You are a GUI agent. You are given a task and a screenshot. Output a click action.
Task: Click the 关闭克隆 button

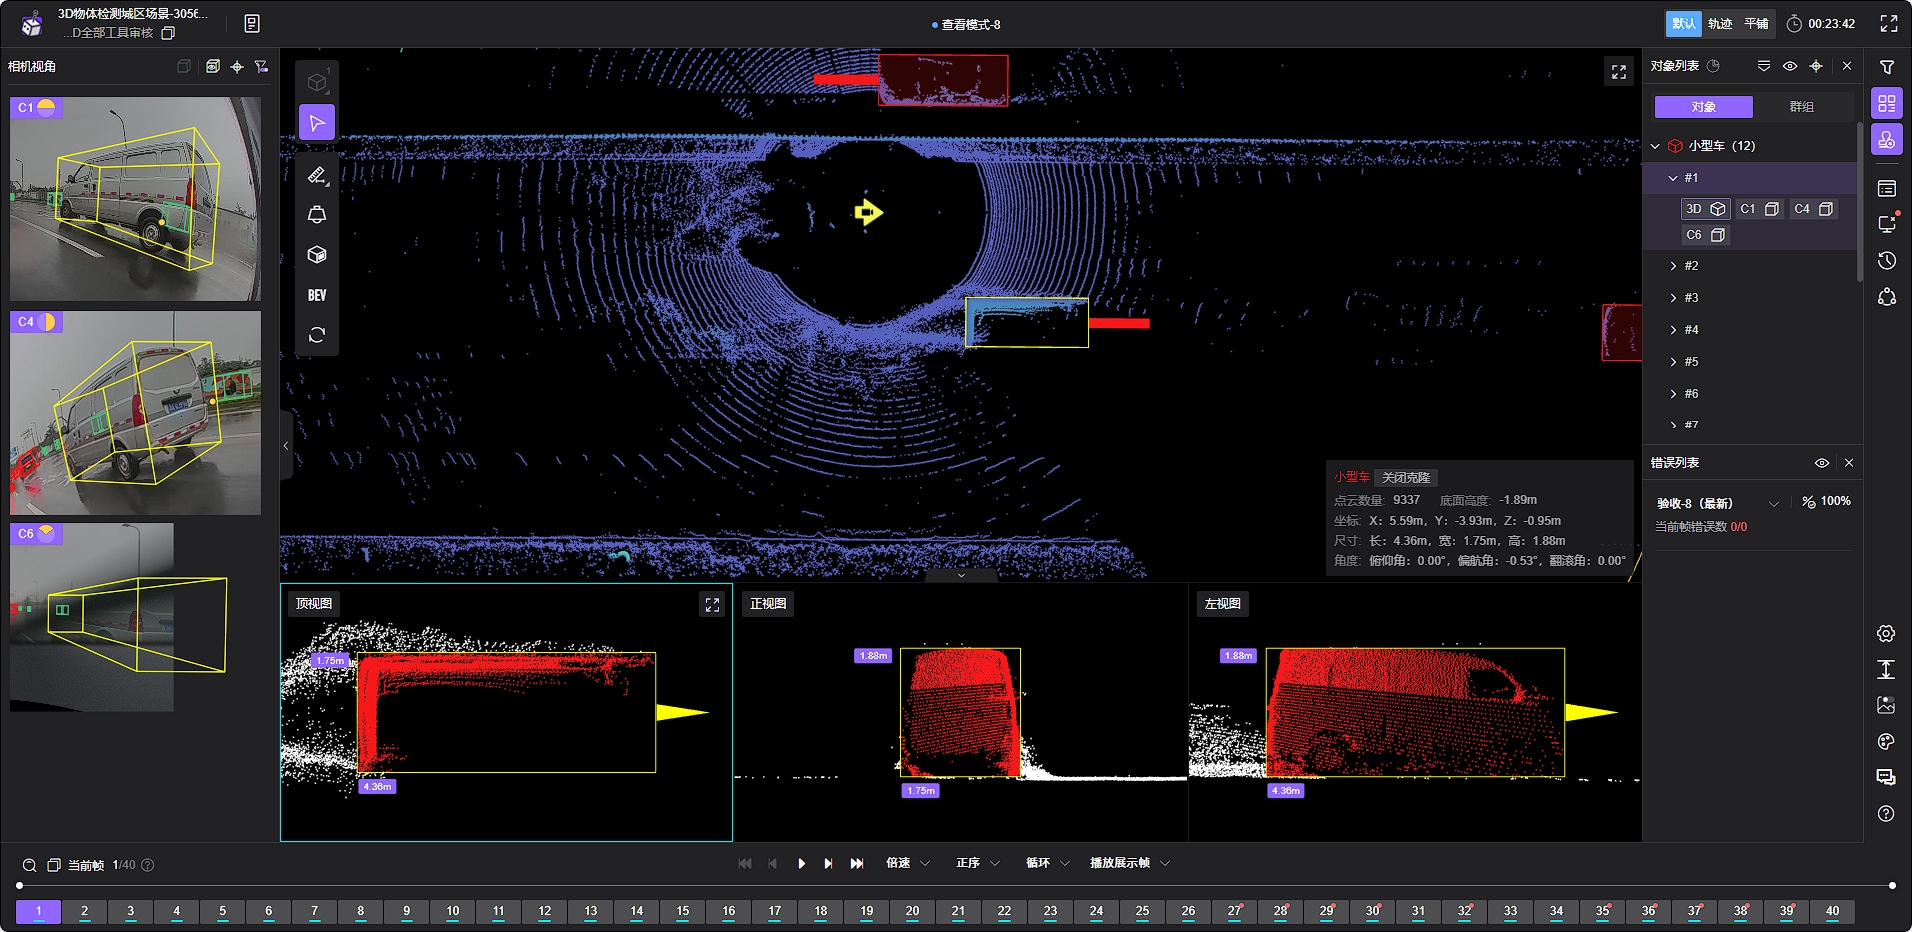pyautogui.click(x=1405, y=478)
